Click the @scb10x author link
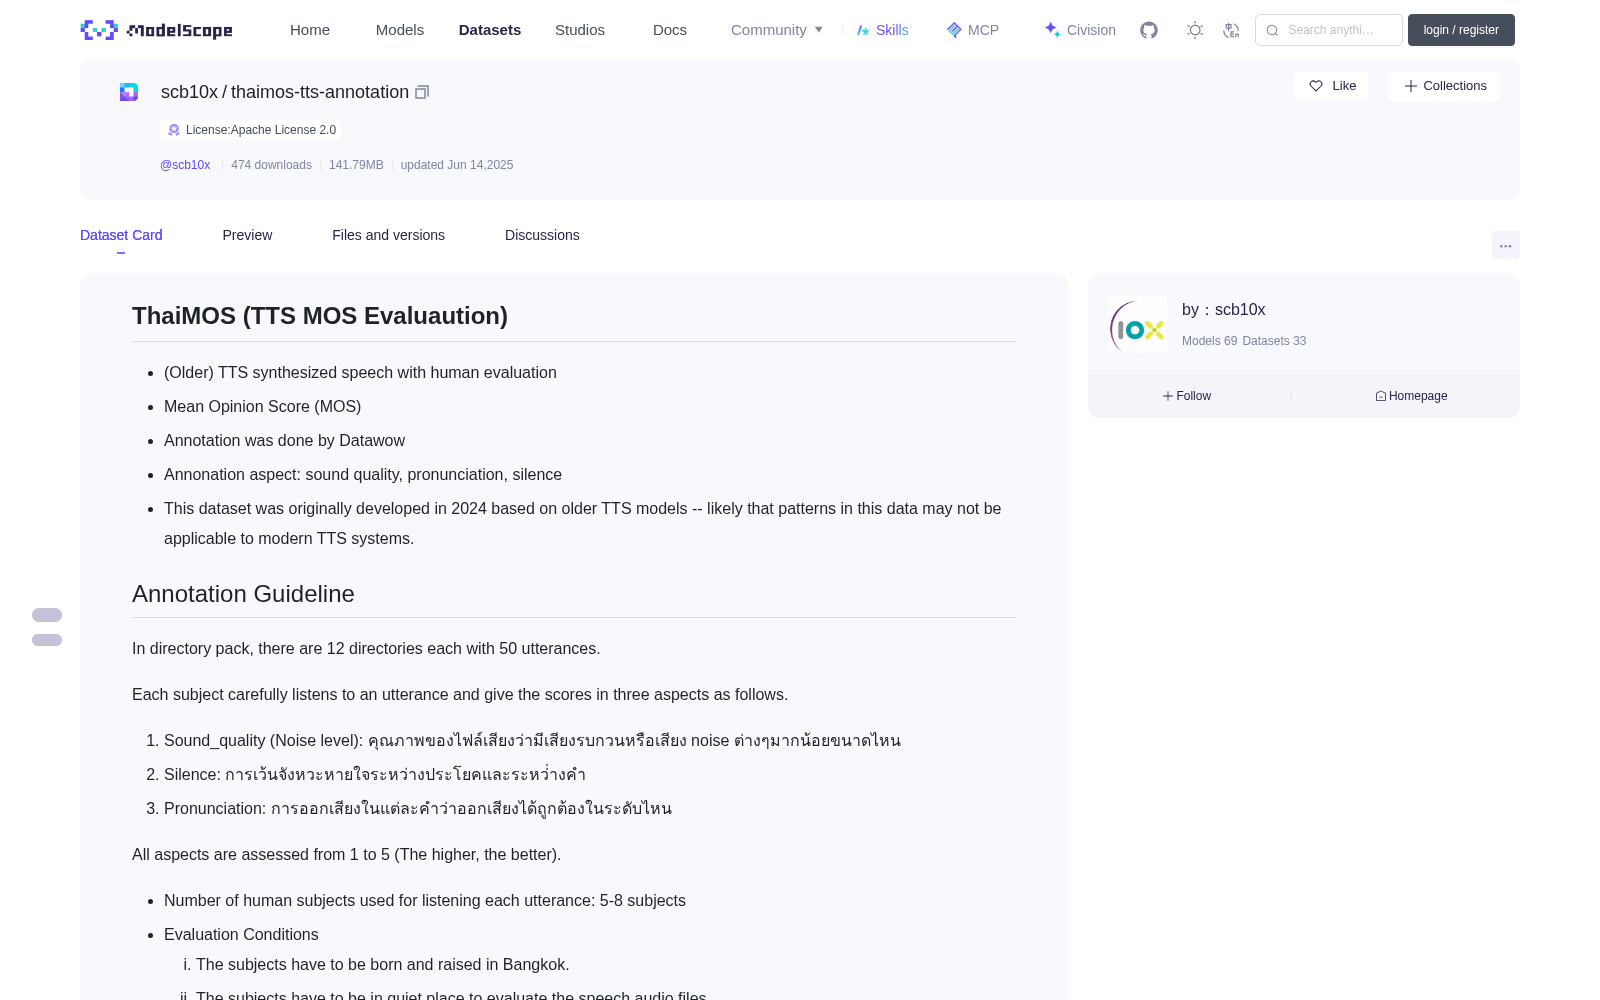Image resolution: width=1600 pixels, height=1000 pixels. click(185, 165)
